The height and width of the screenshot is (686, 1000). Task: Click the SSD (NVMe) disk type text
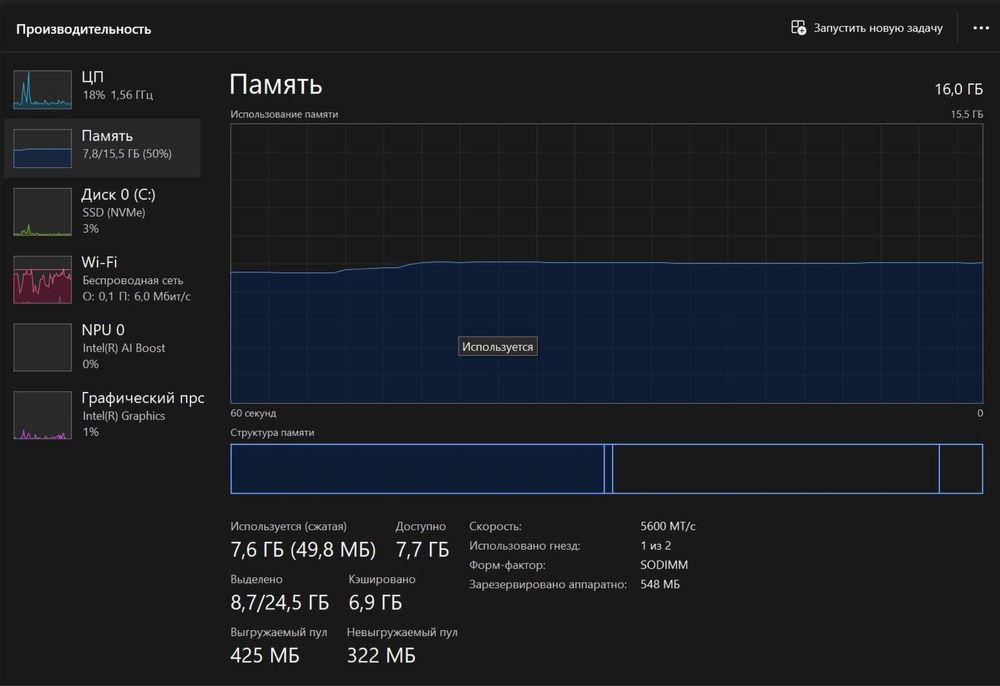click(x=114, y=212)
